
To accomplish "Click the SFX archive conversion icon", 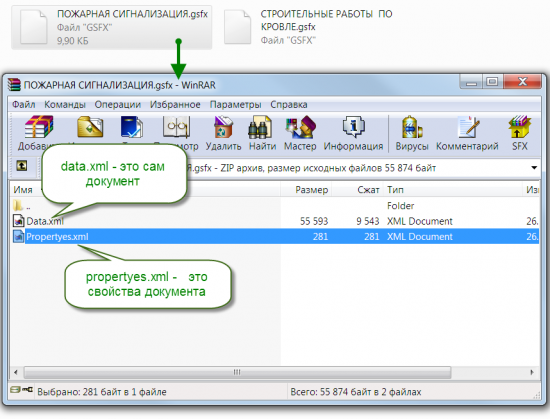I will pos(519,127).
